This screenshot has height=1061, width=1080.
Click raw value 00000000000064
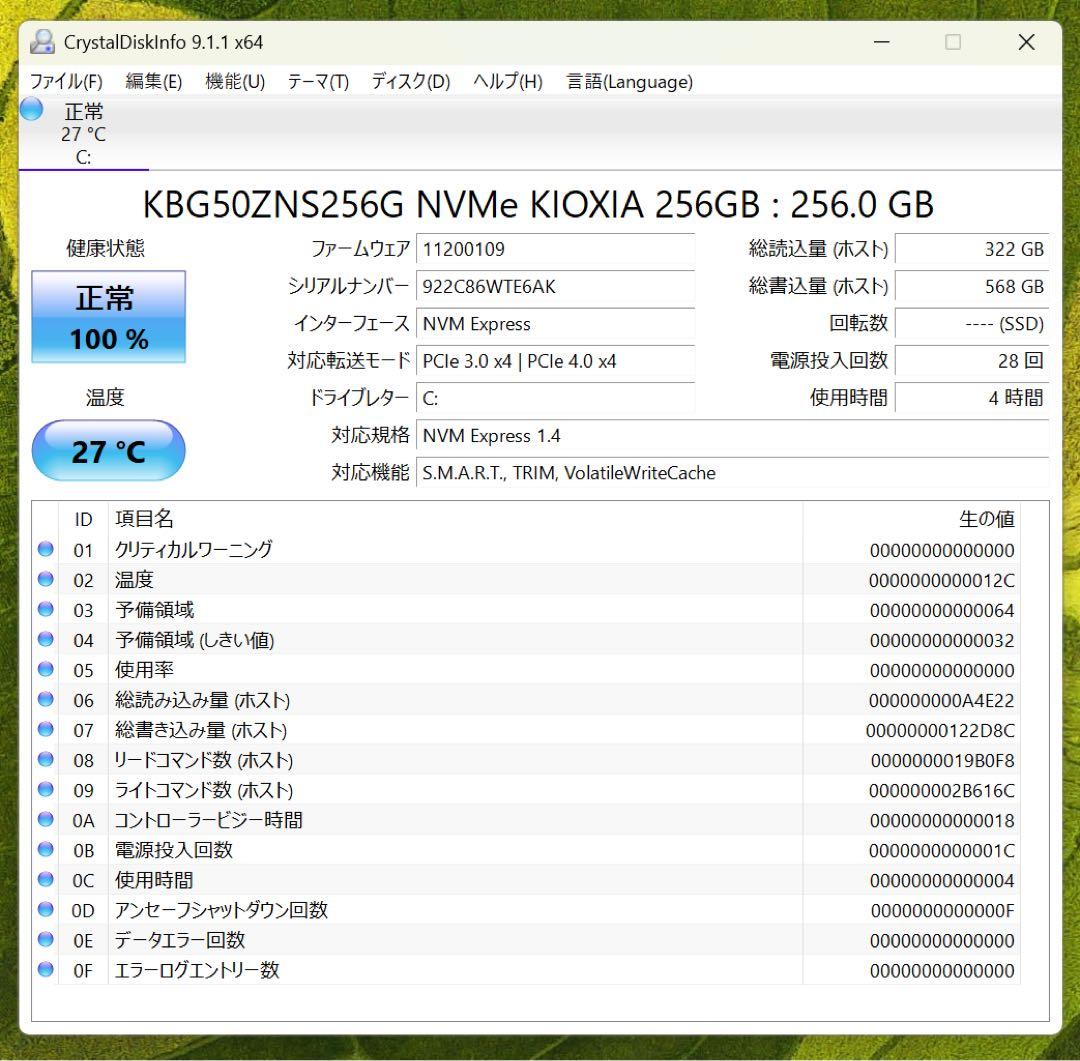pyautogui.click(x=942, y=610)
